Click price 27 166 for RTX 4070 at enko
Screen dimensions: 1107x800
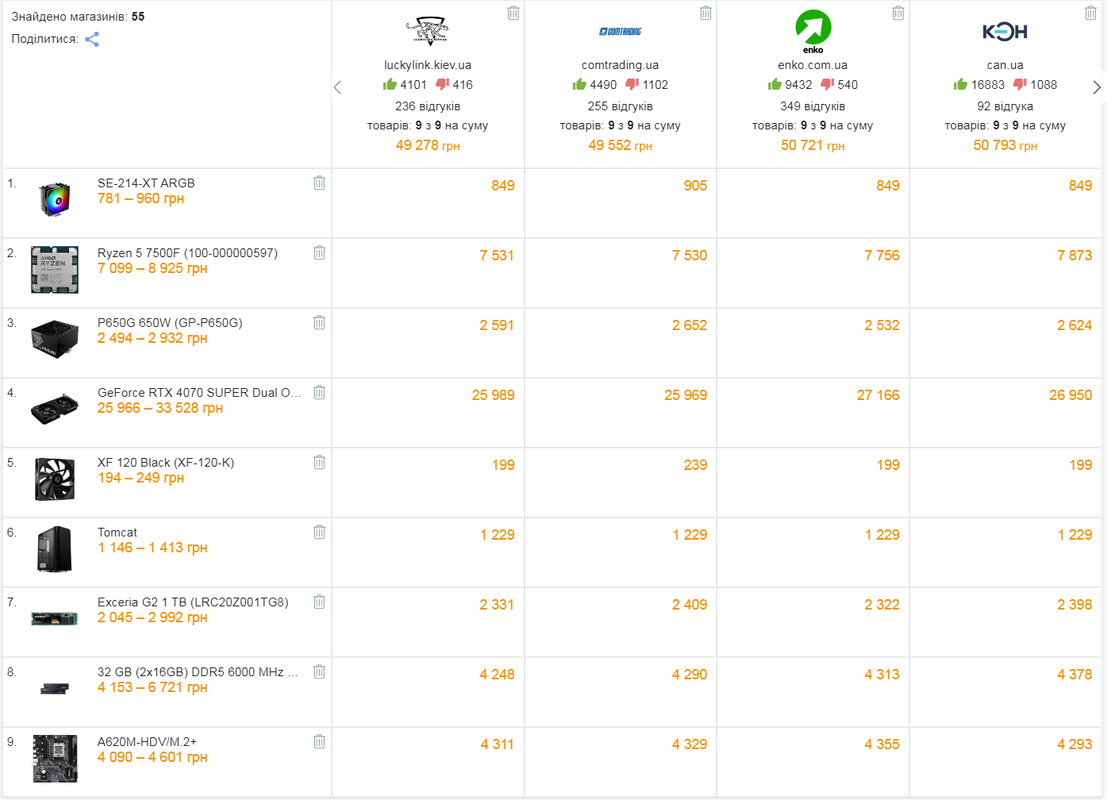878,395
